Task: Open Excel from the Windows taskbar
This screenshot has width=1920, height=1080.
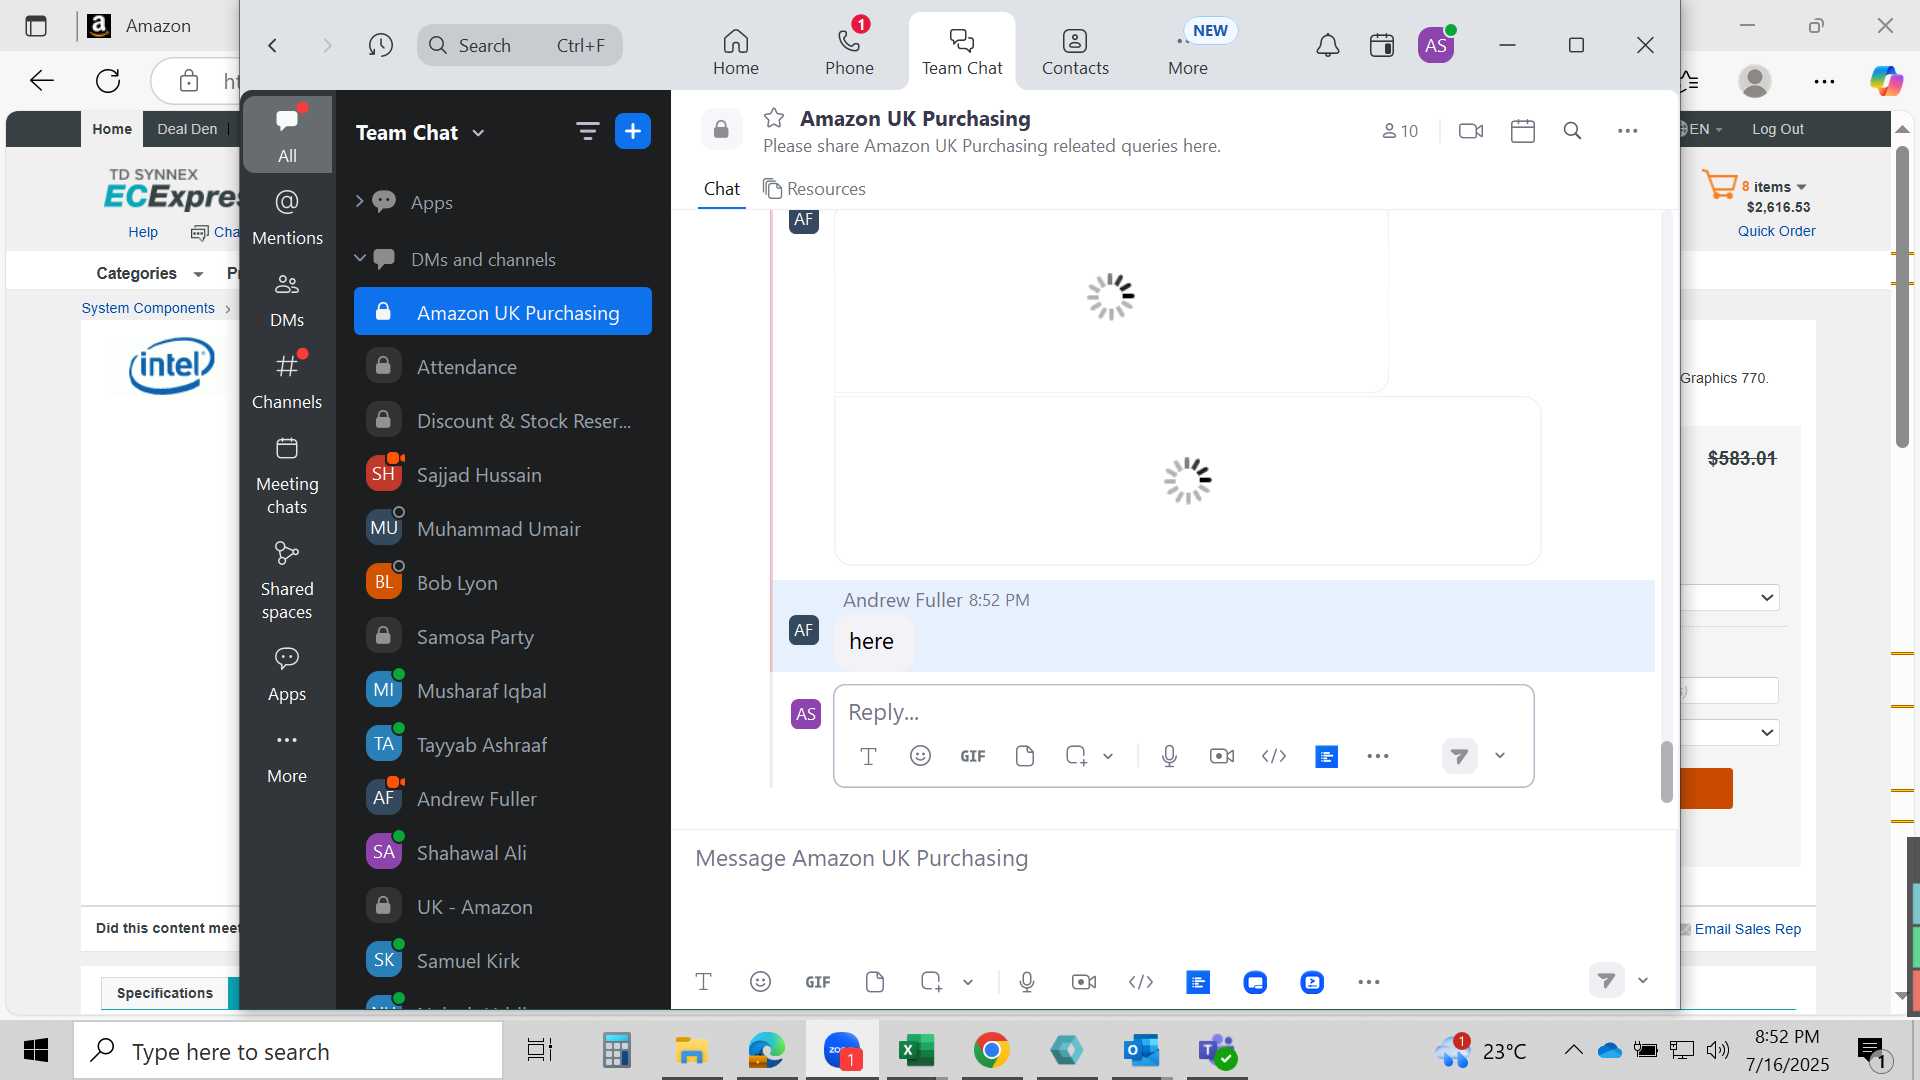Action: pyautogui.click(x=915, y=1051)
